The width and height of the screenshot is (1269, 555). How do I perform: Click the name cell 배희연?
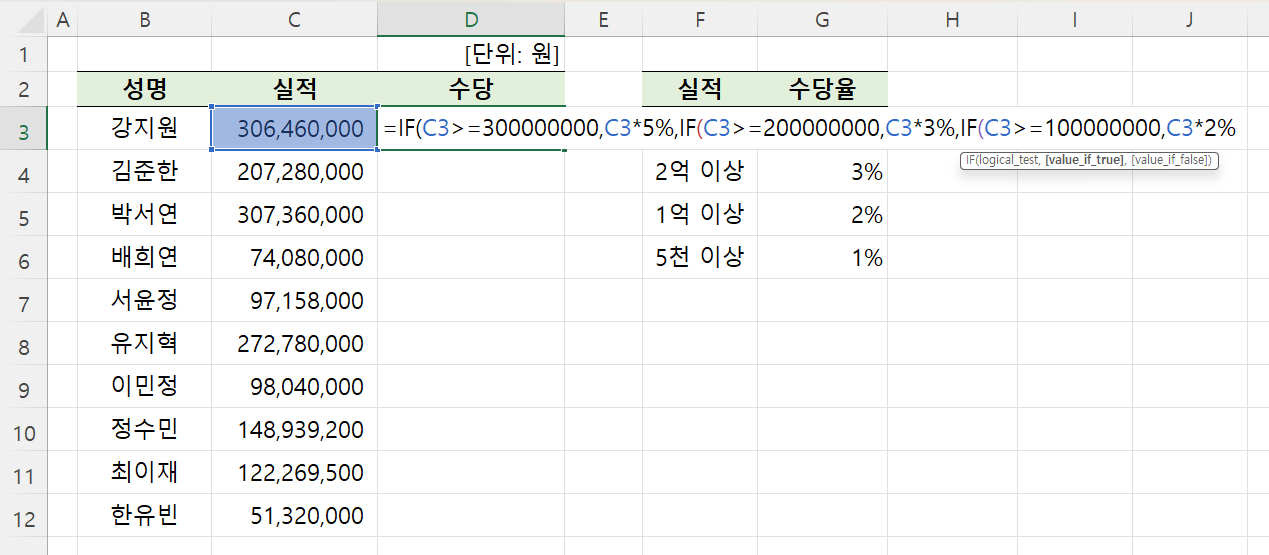[144, 258]
